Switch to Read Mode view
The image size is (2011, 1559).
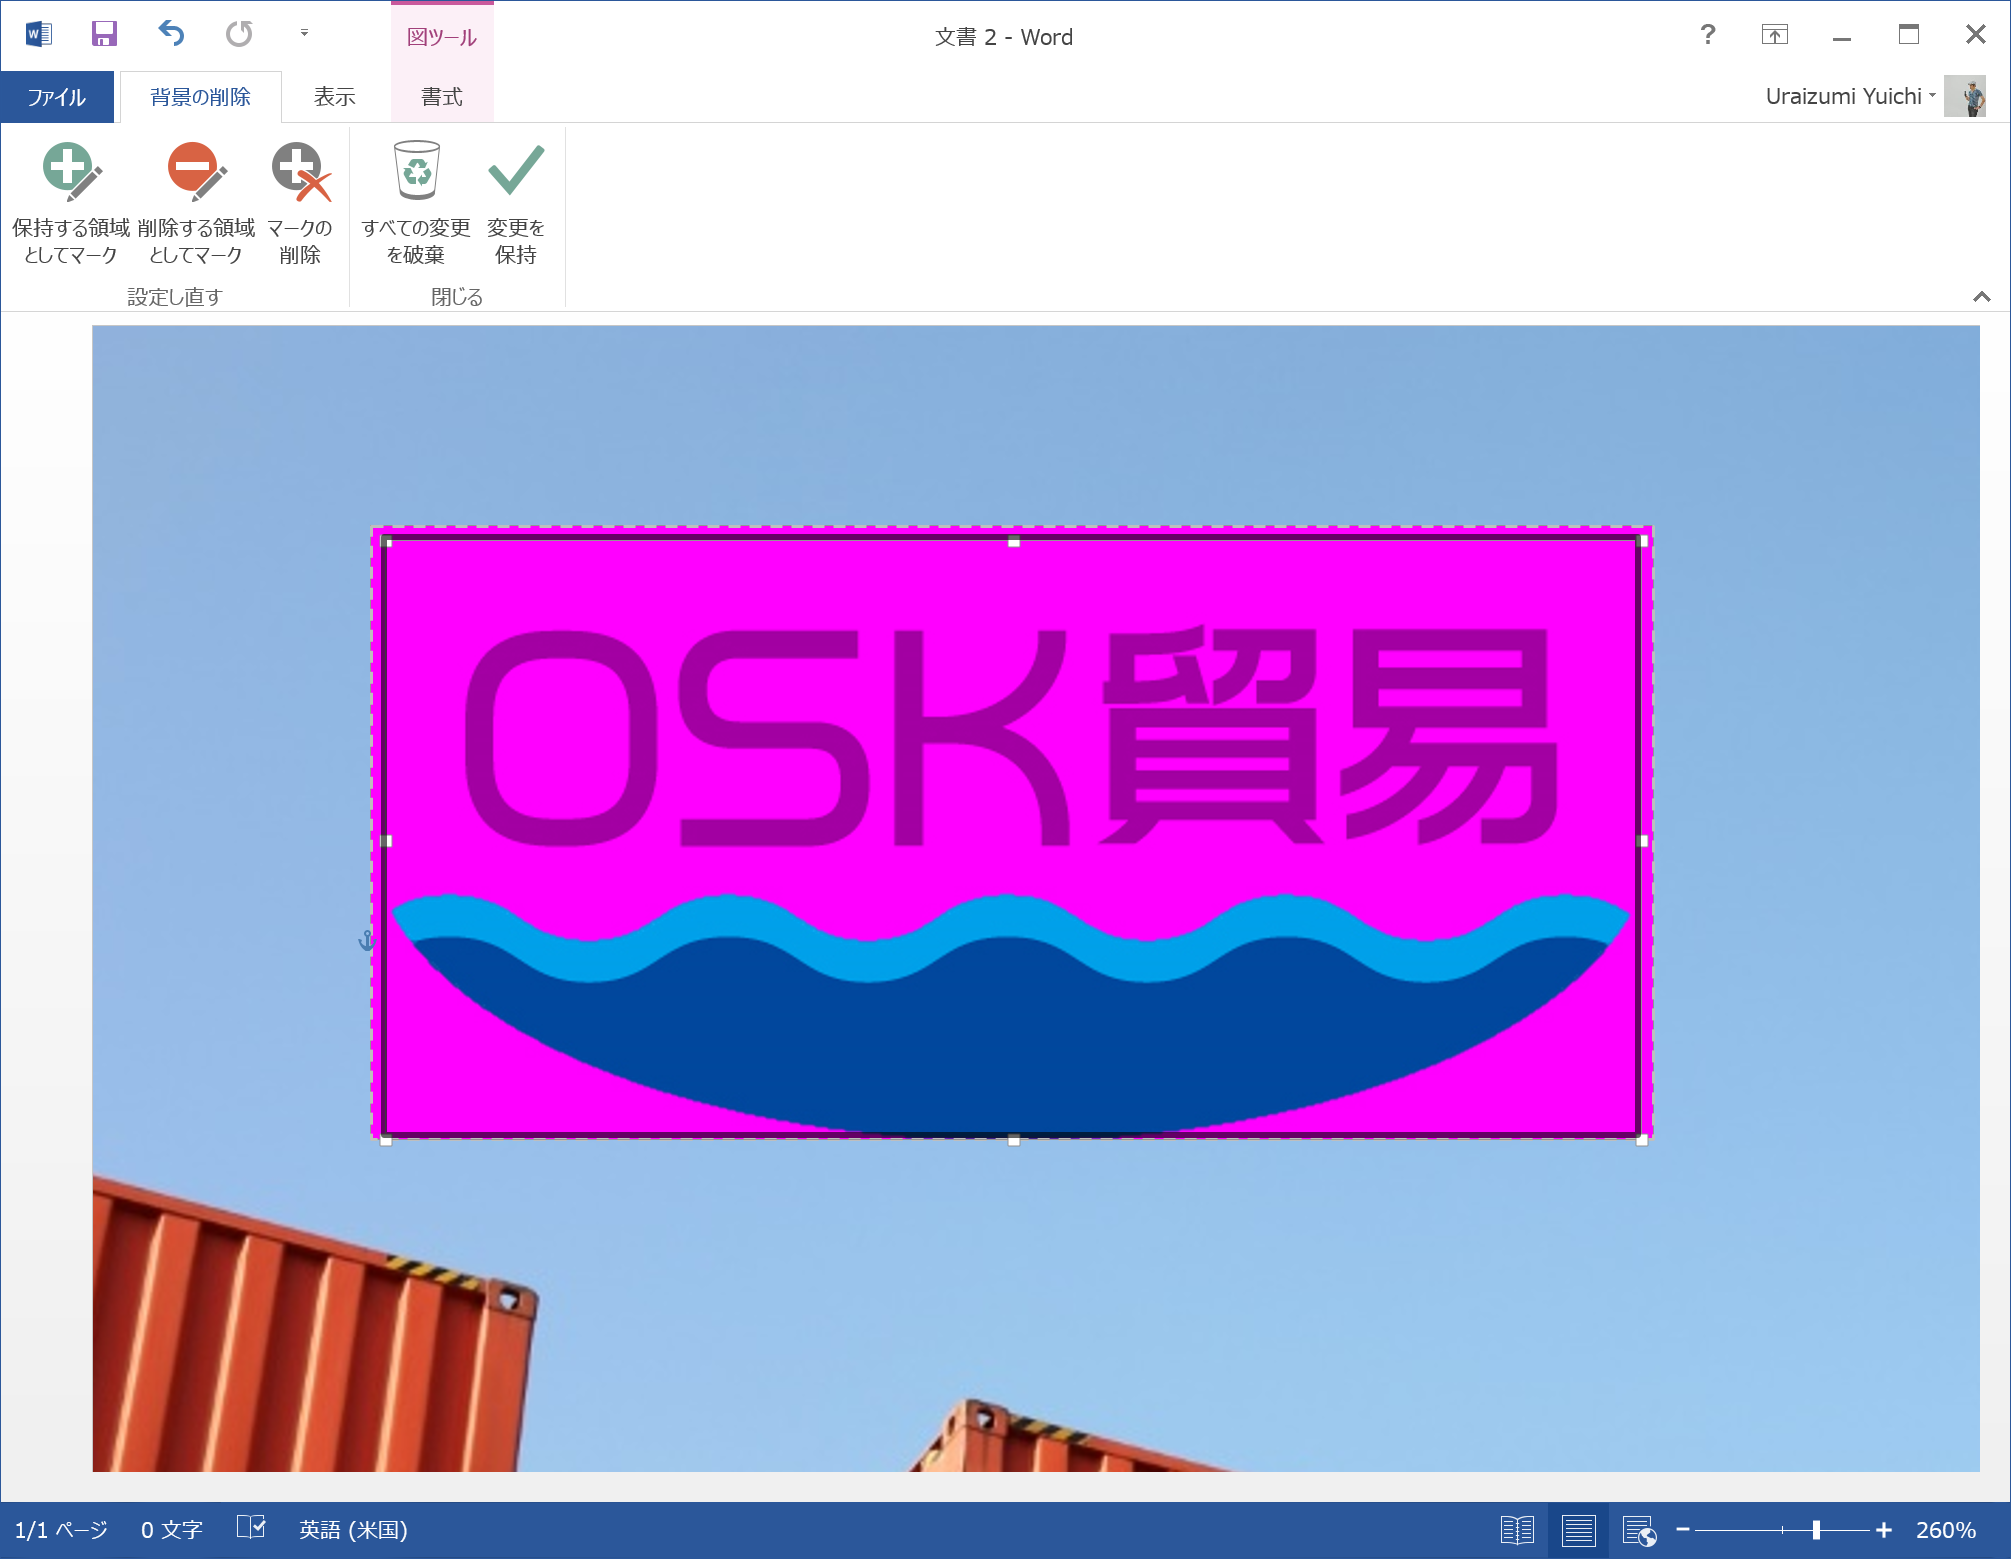coord(1517,1530)
